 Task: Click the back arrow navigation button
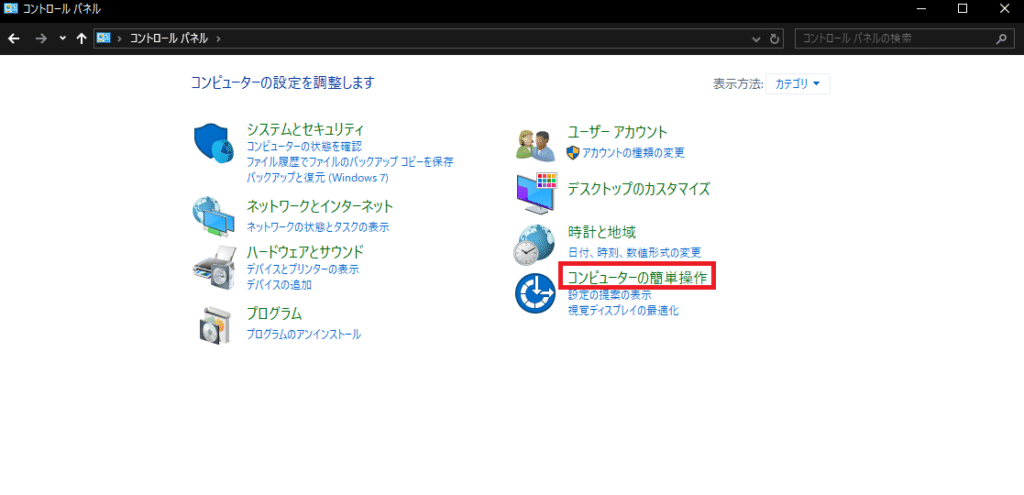tap(14, 39)
